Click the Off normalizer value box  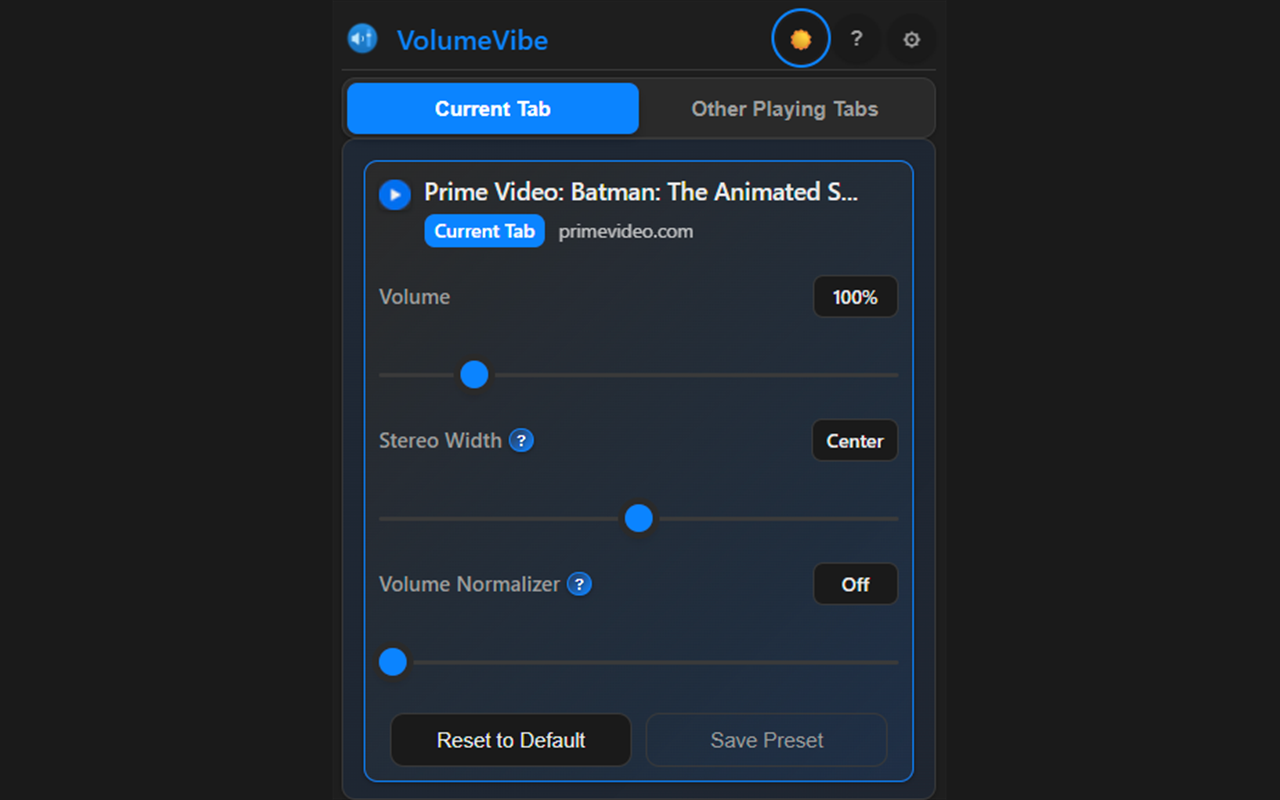(855, 585)
